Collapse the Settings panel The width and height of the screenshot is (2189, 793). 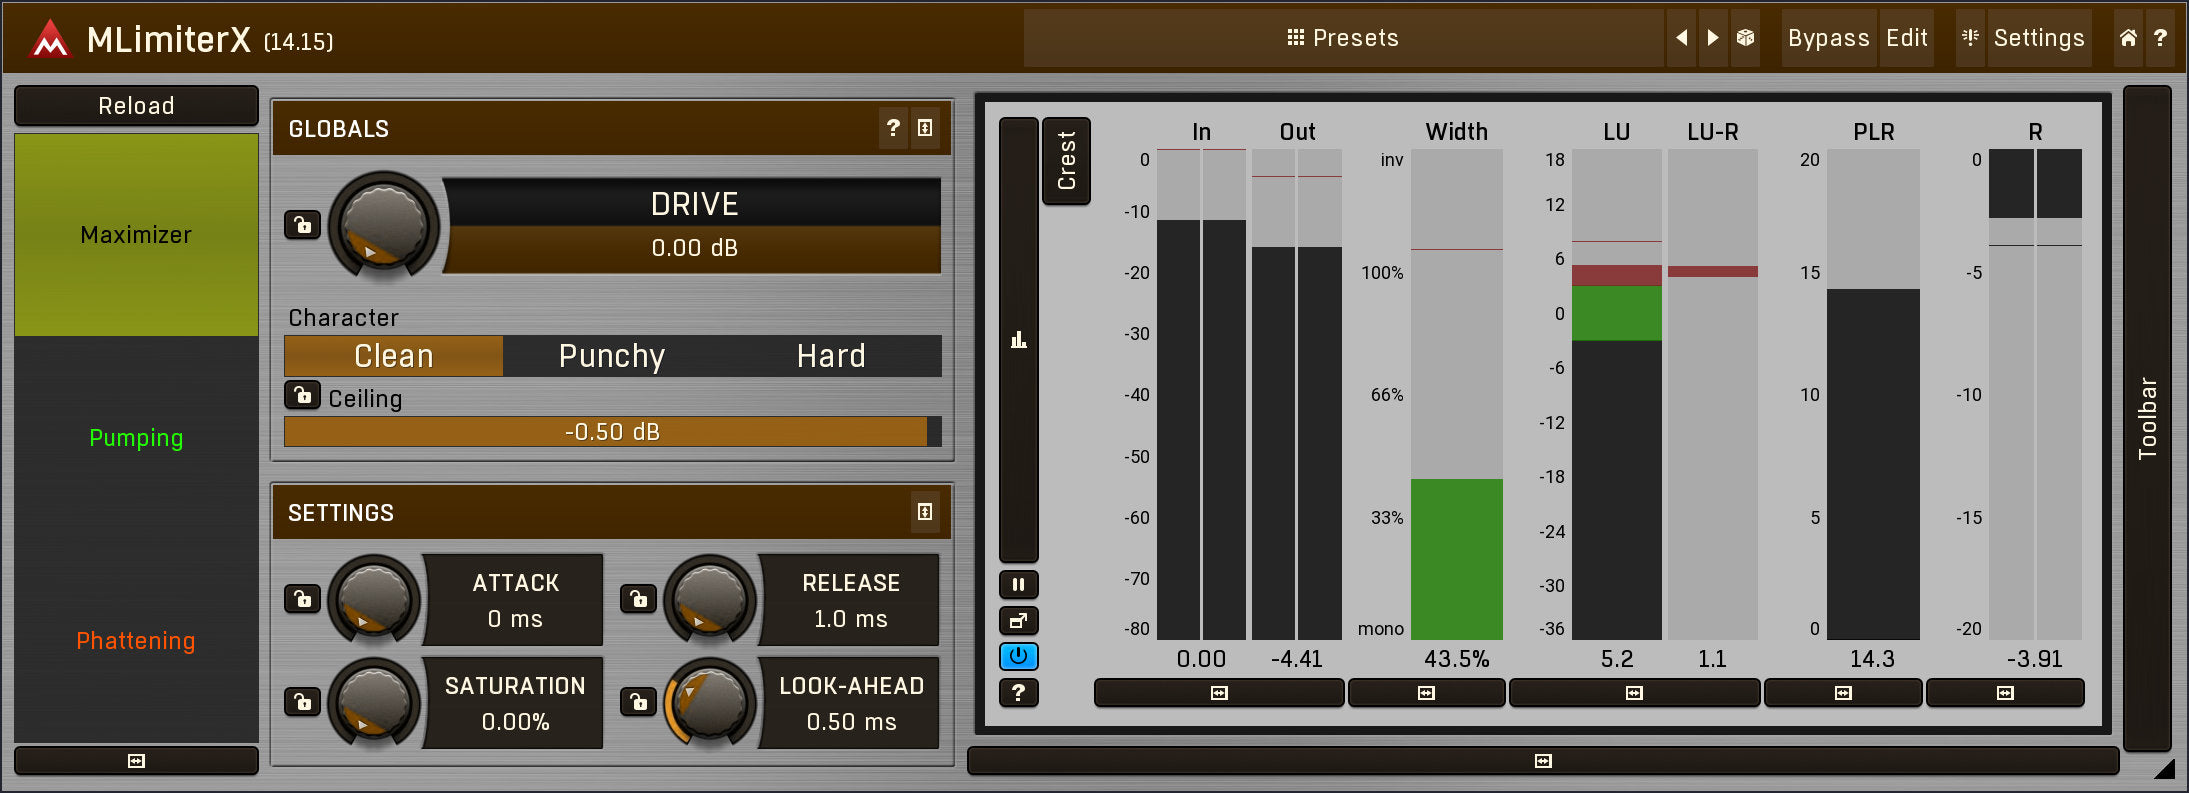point(925,512)
